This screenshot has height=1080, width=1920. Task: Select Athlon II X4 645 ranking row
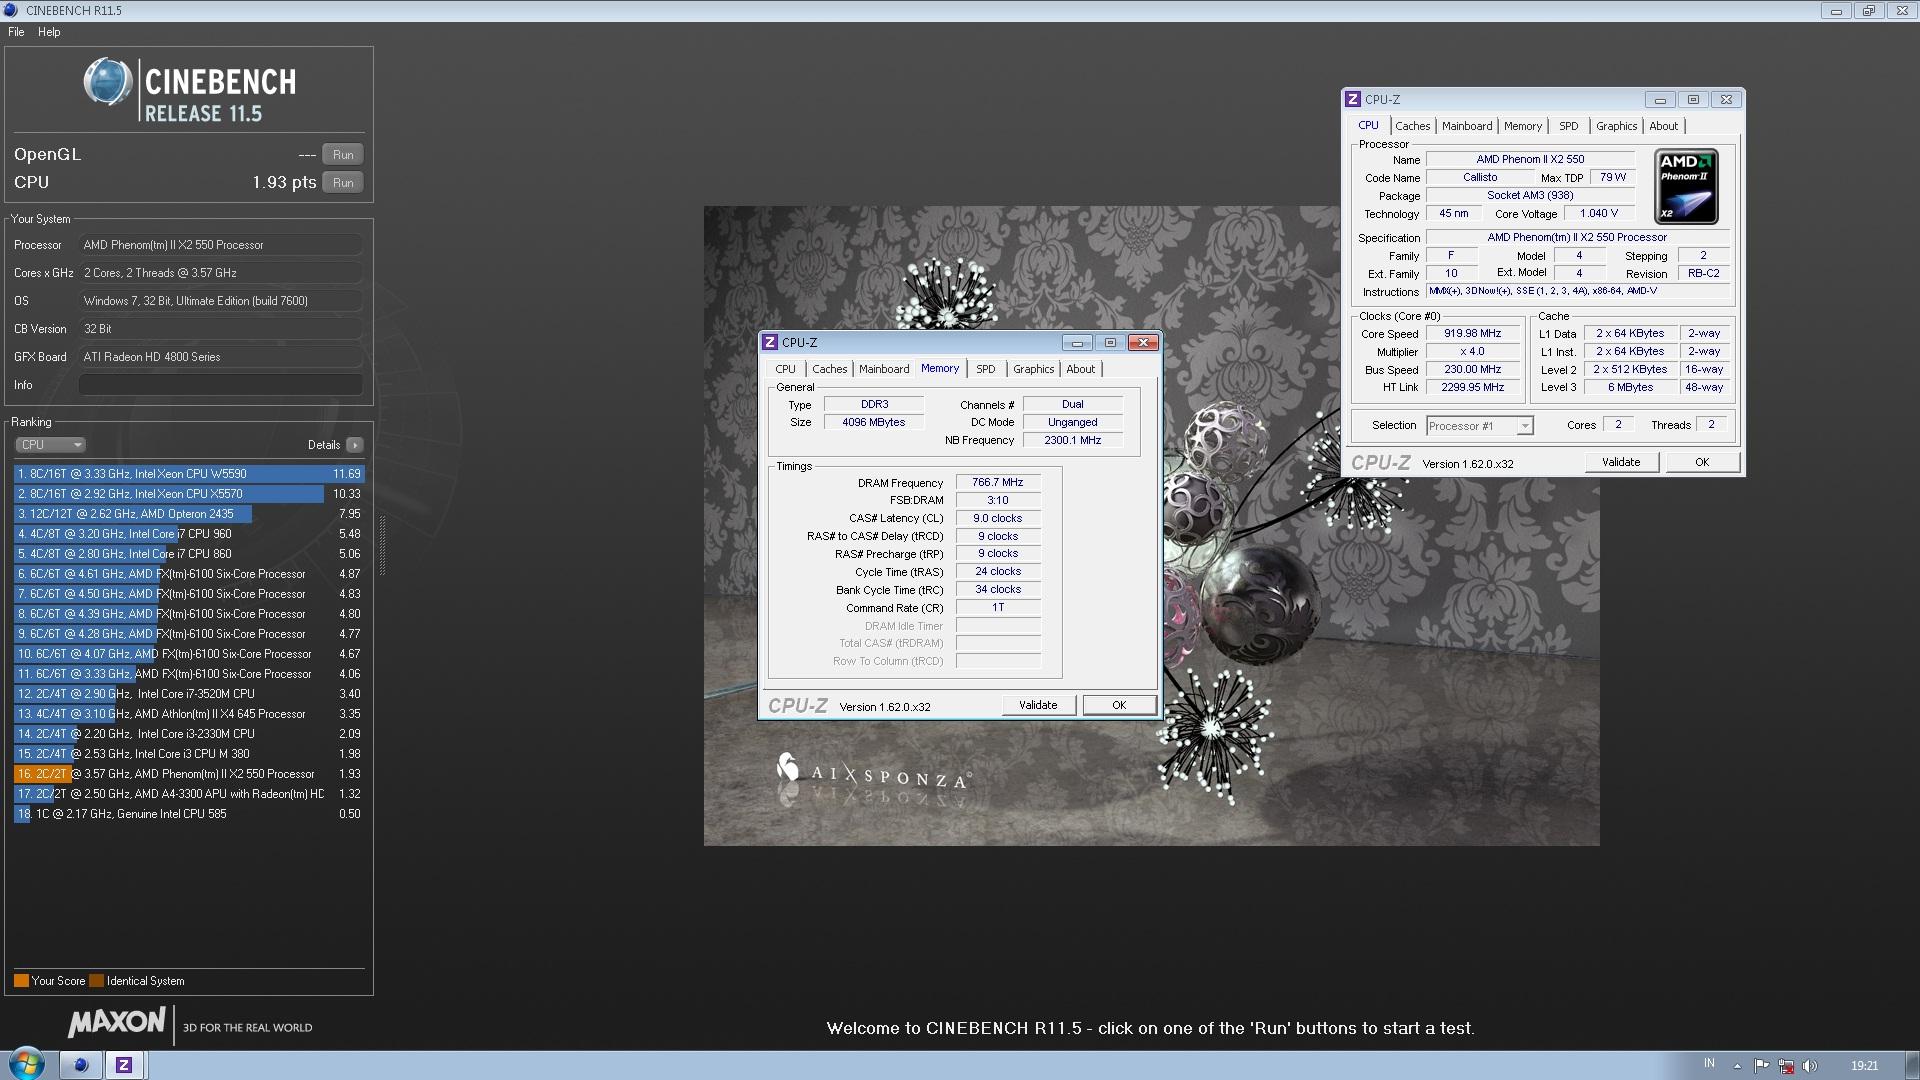[189, 714]
